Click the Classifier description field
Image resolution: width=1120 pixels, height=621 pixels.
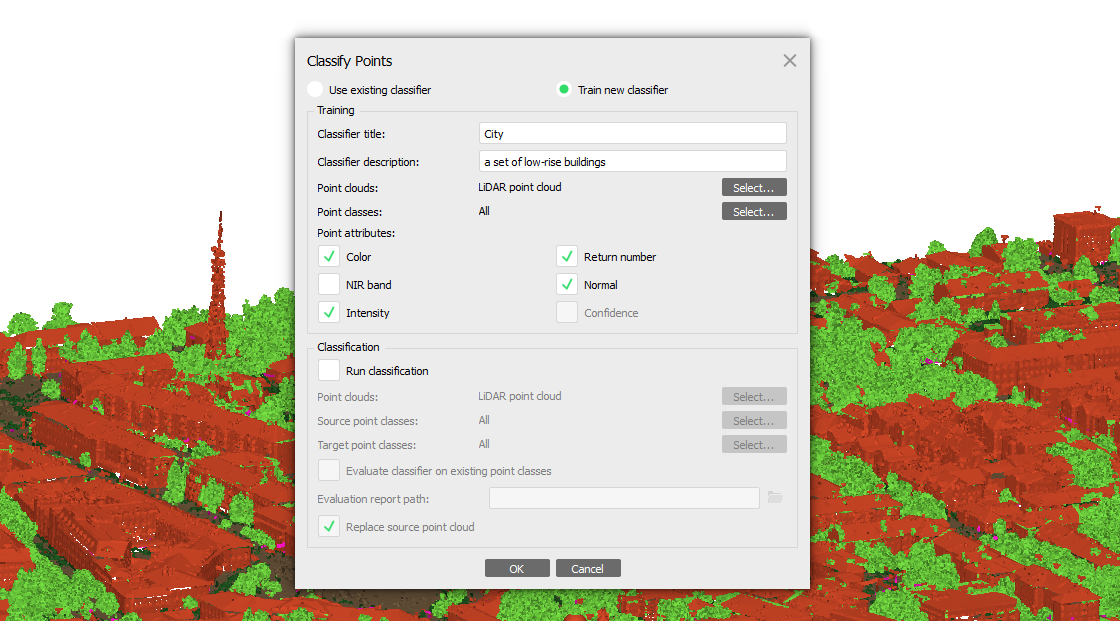(632, 162)
